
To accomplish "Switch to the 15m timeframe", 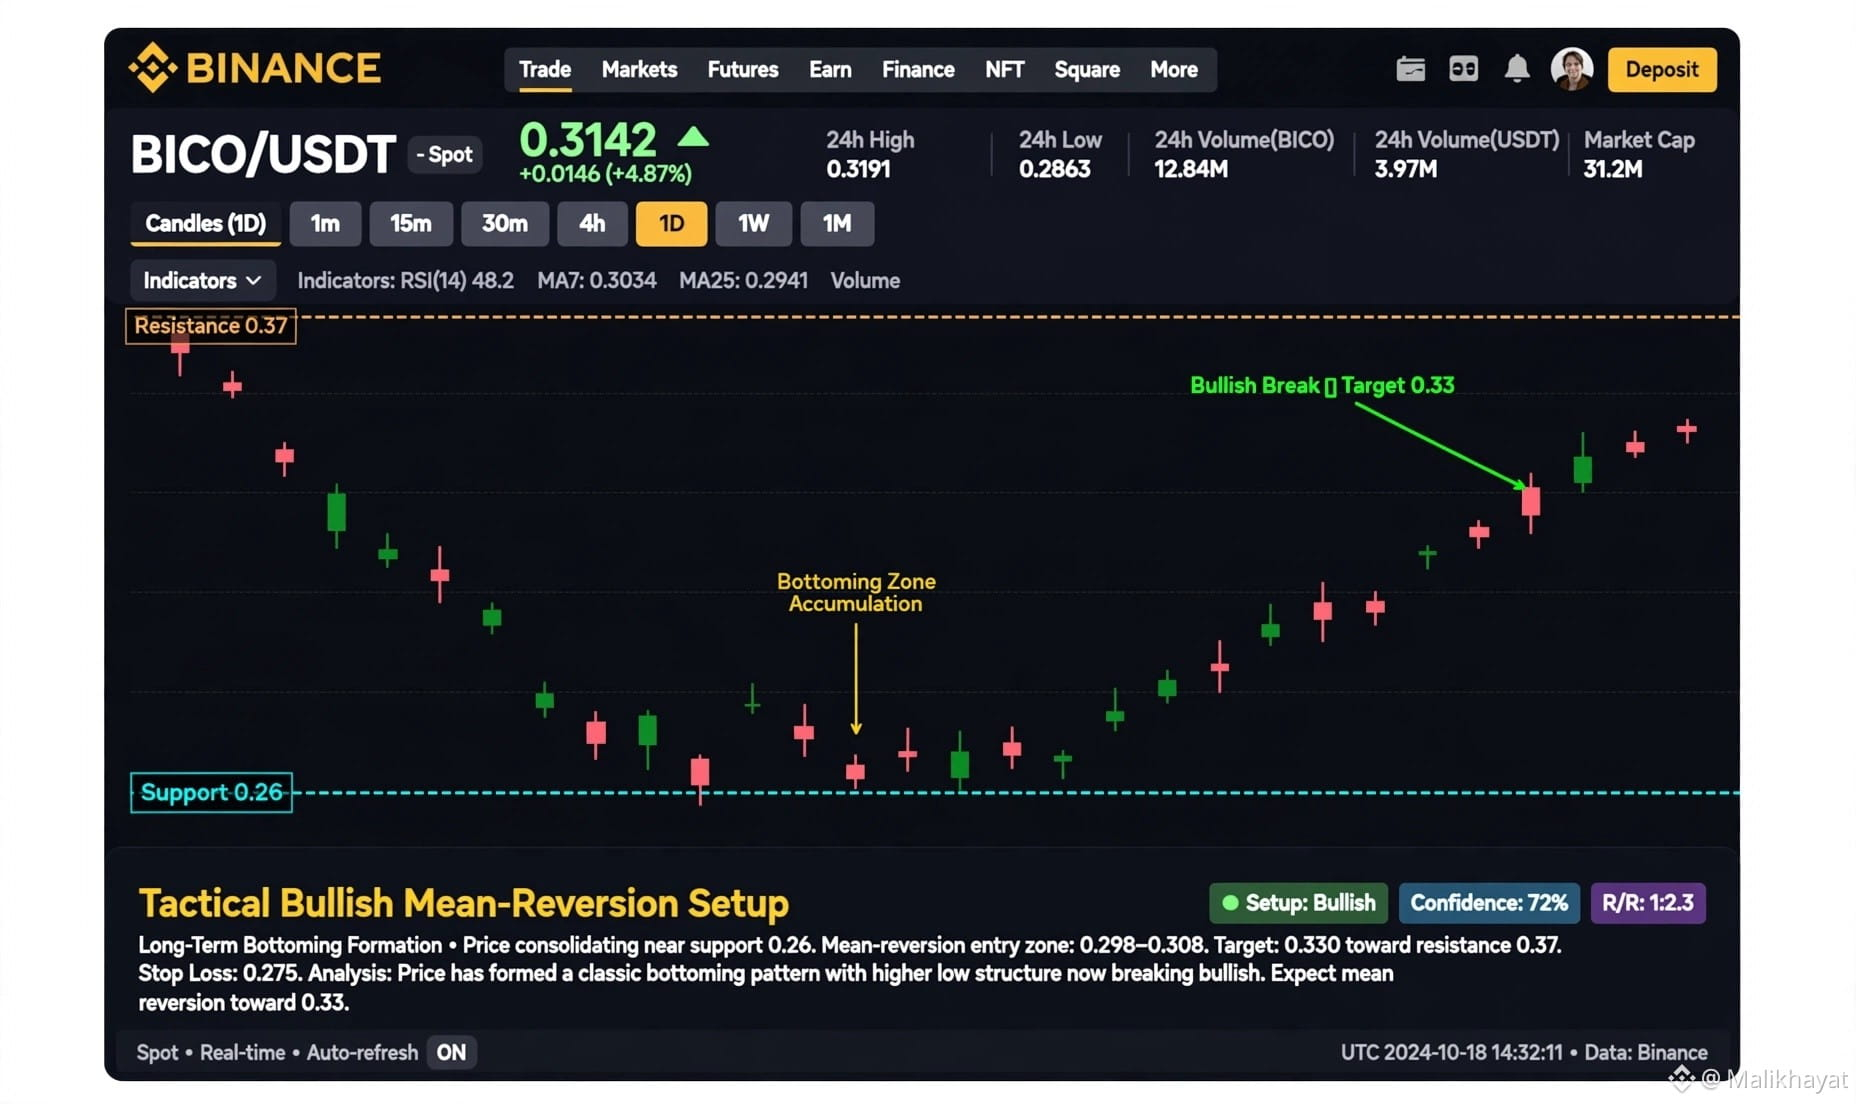I will click(411, 223).
